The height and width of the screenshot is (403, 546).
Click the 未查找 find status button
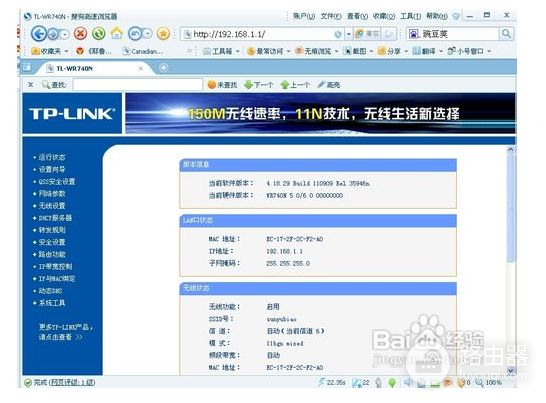click(x=222, y=85)
